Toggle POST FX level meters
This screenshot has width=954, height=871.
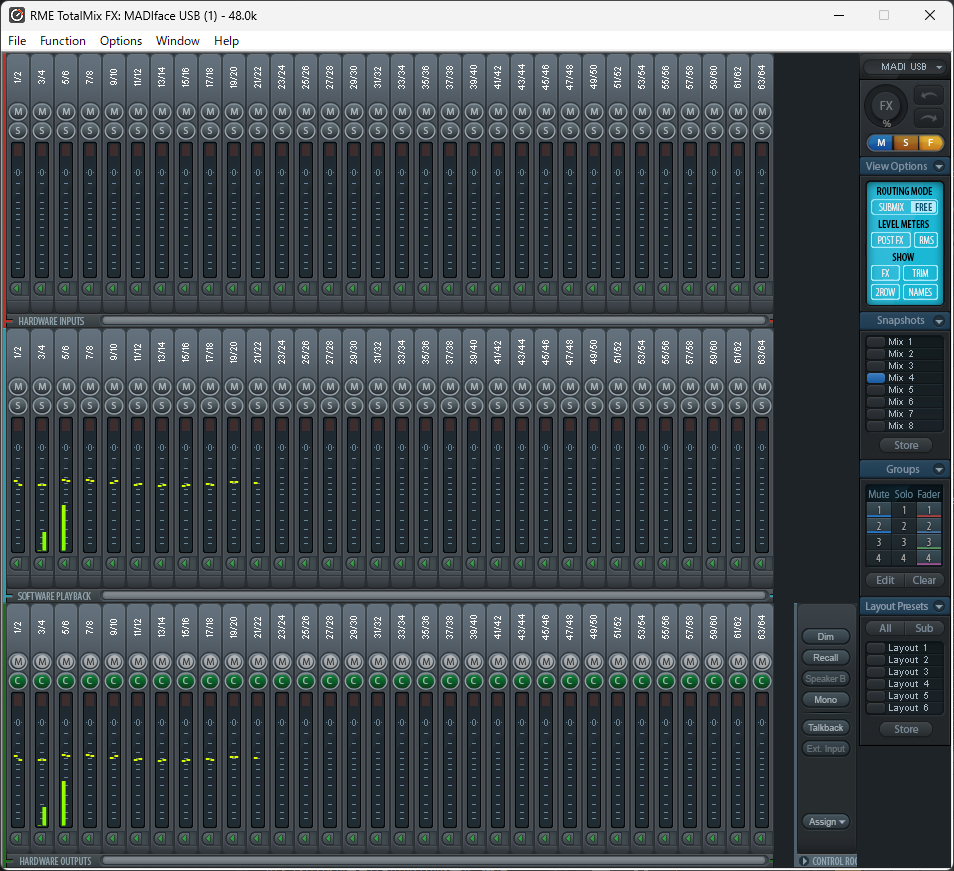890,240
